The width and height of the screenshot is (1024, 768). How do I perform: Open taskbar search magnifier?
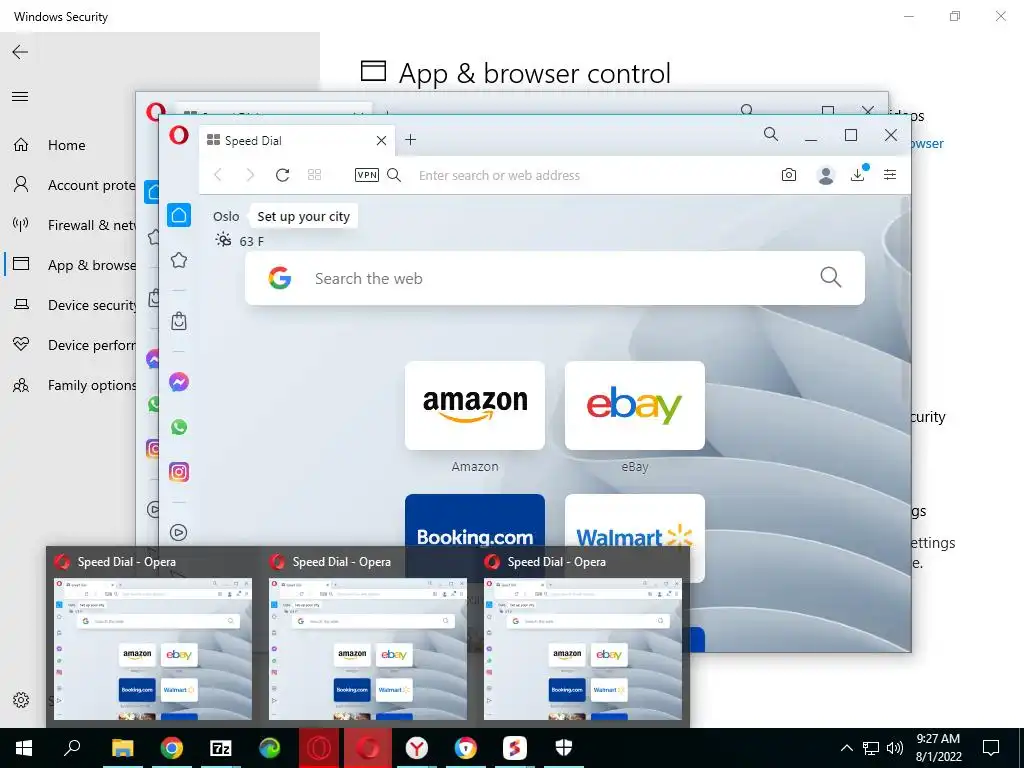point(72,748)
